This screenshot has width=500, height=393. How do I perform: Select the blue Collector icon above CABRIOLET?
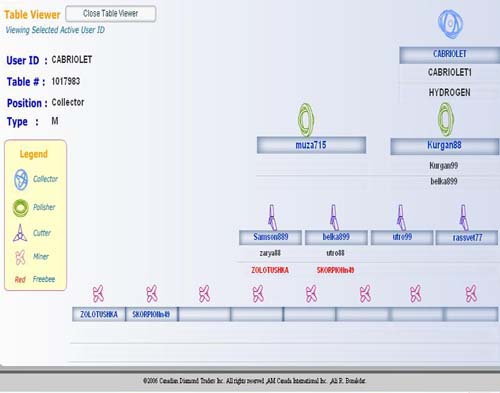[450, 24]
